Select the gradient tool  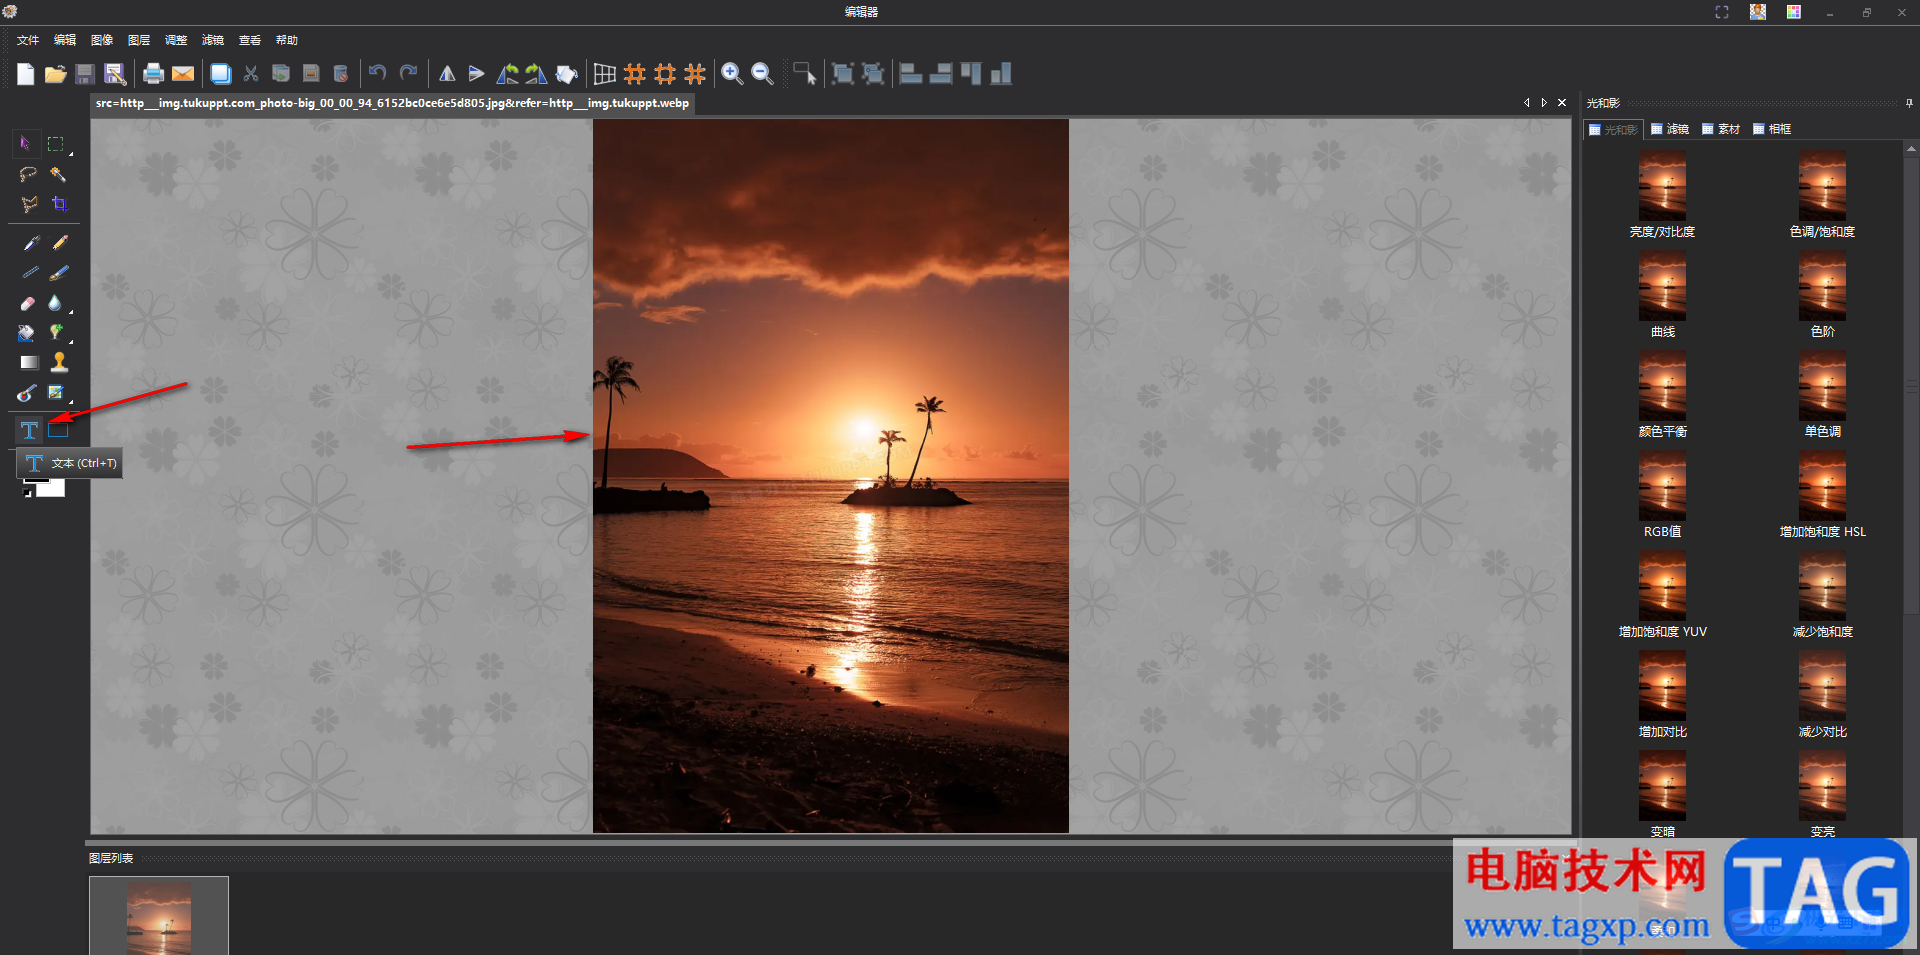pyautogui.click(x=29, y=362)
